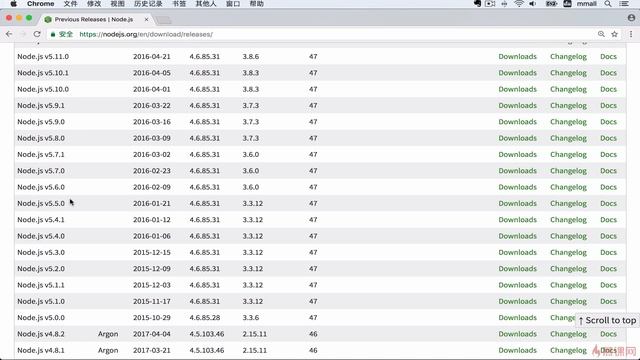Open Docs for Node.js v5.2.0
640x360 pixels.
pyautogui.click(x=608, y=269)
